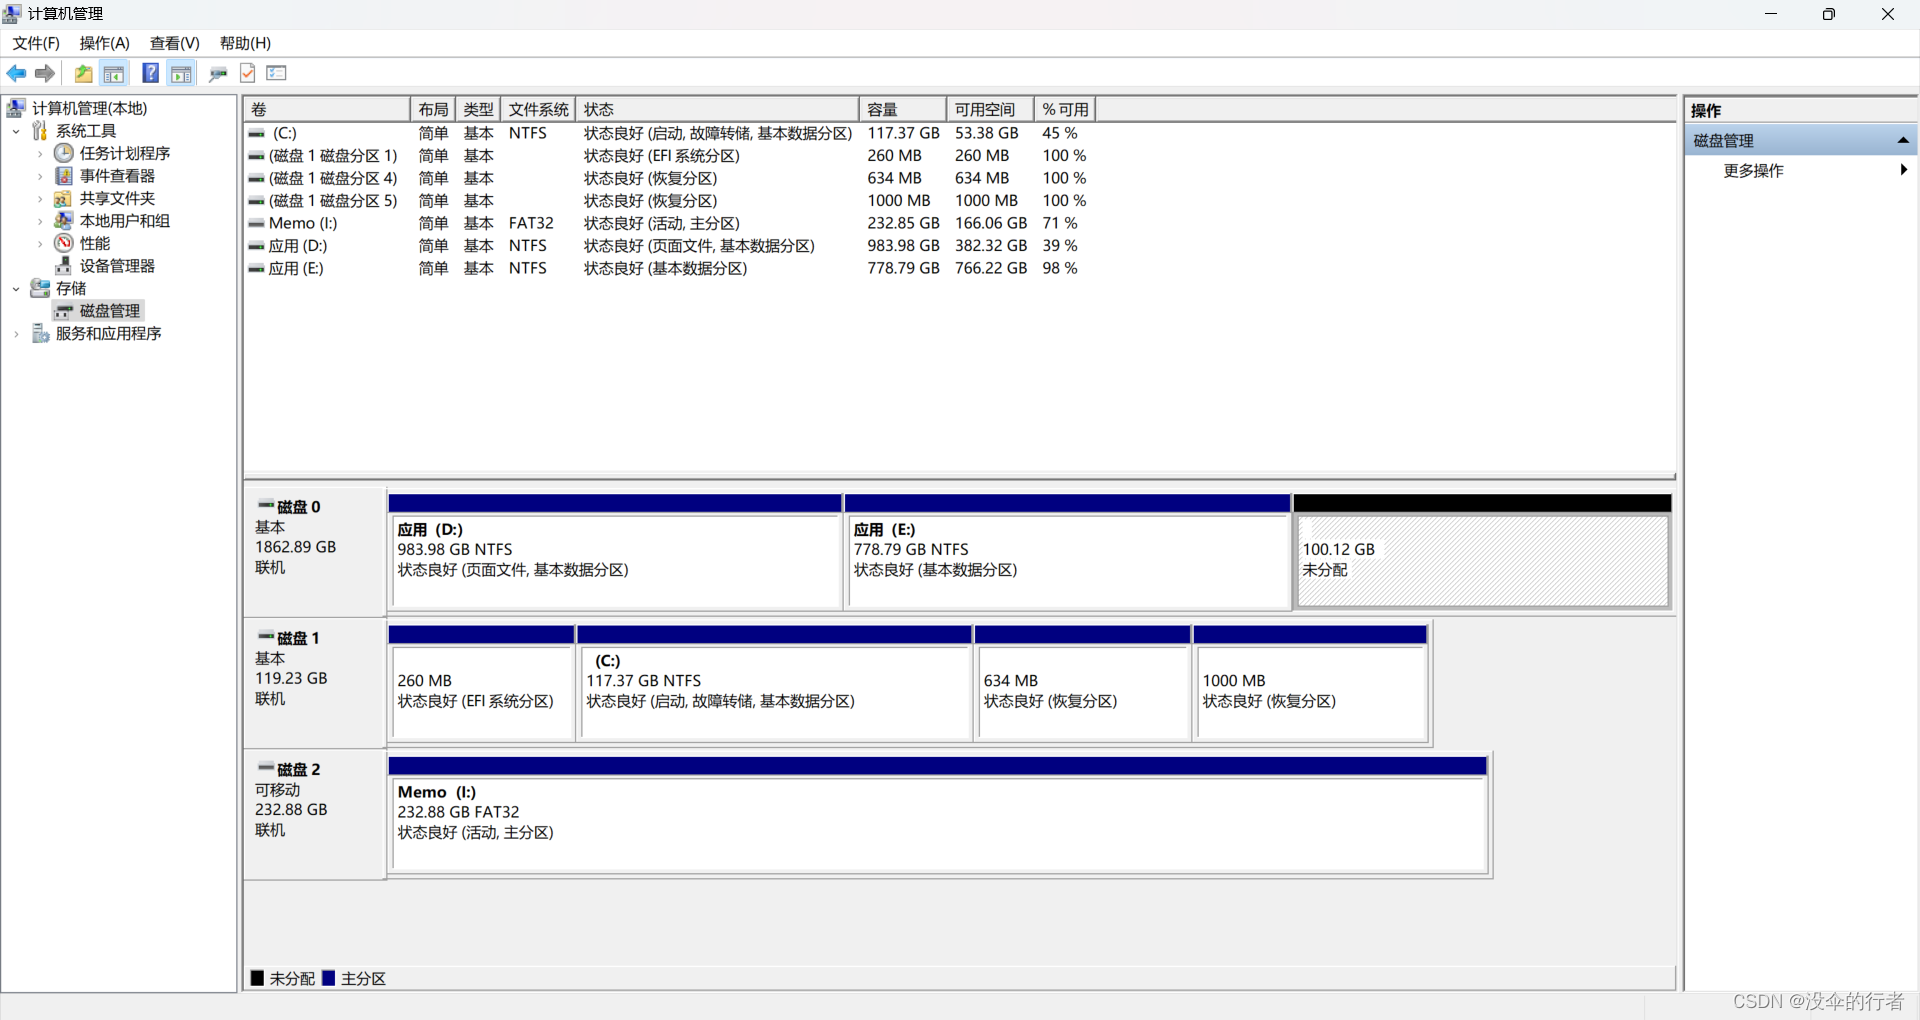
Task: Collapse the 磁盘管理 actions section arrow
Action: [x=1903, y=141]
